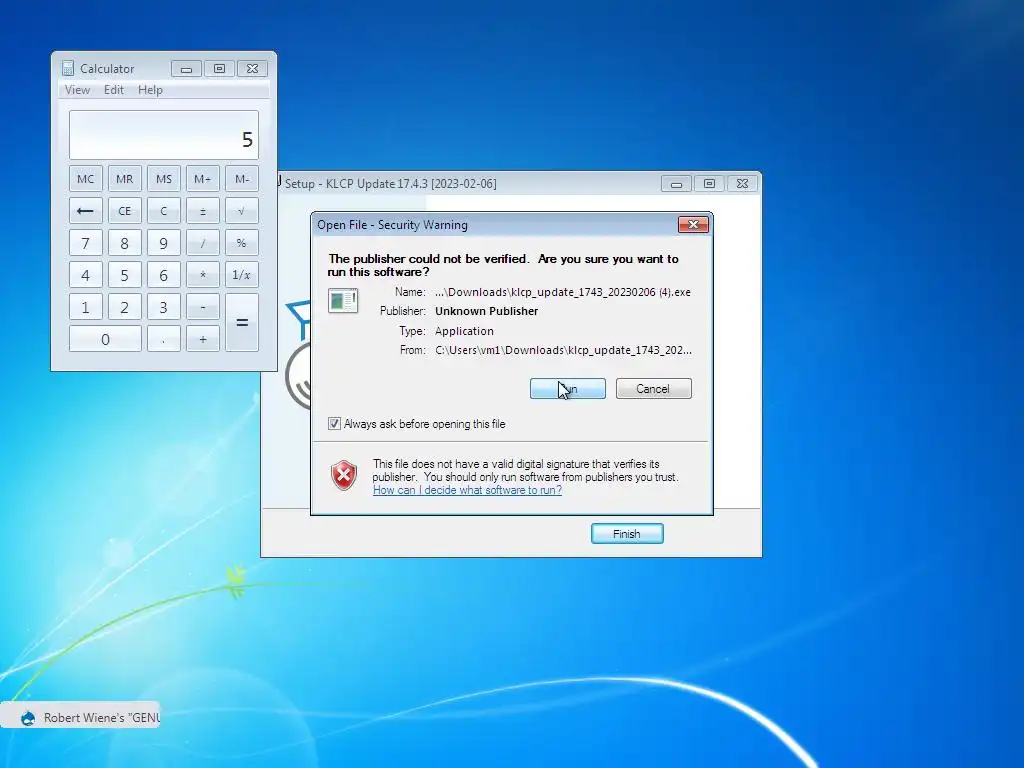The height and width of the screenshot is (768, 1024).
Task: Maximize the KLCP Update Setup window
Action: pyautogui.click(x=709, y=184)
